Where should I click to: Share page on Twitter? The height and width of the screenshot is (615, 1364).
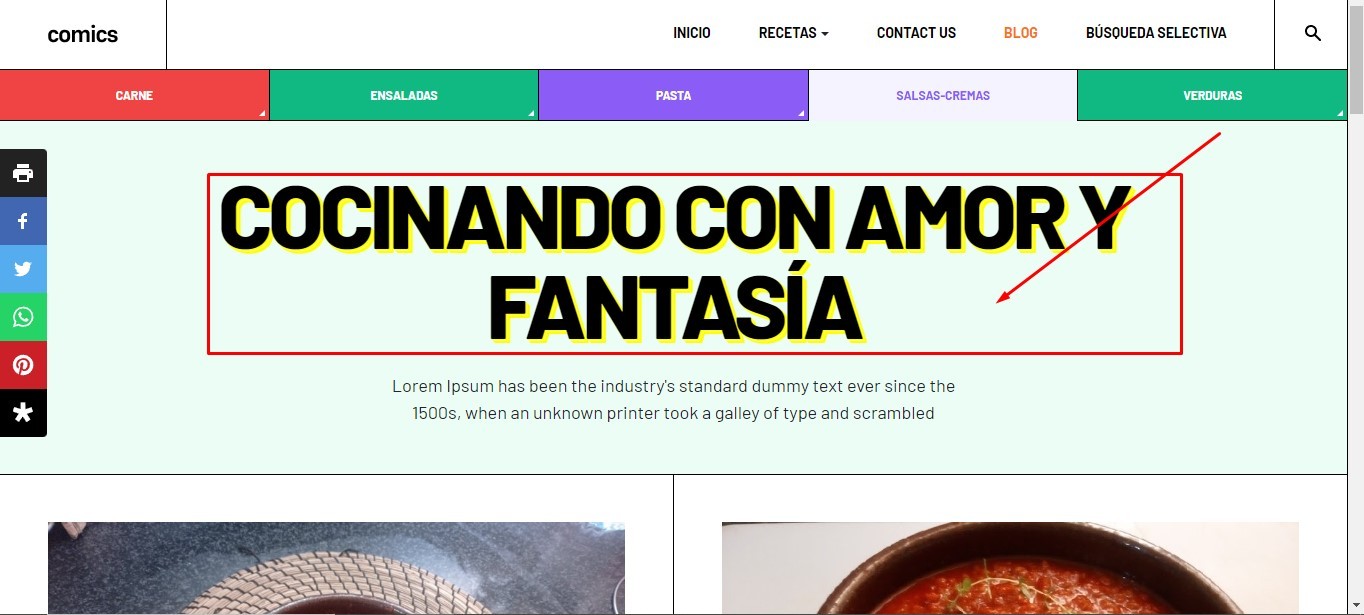point(23,269)
